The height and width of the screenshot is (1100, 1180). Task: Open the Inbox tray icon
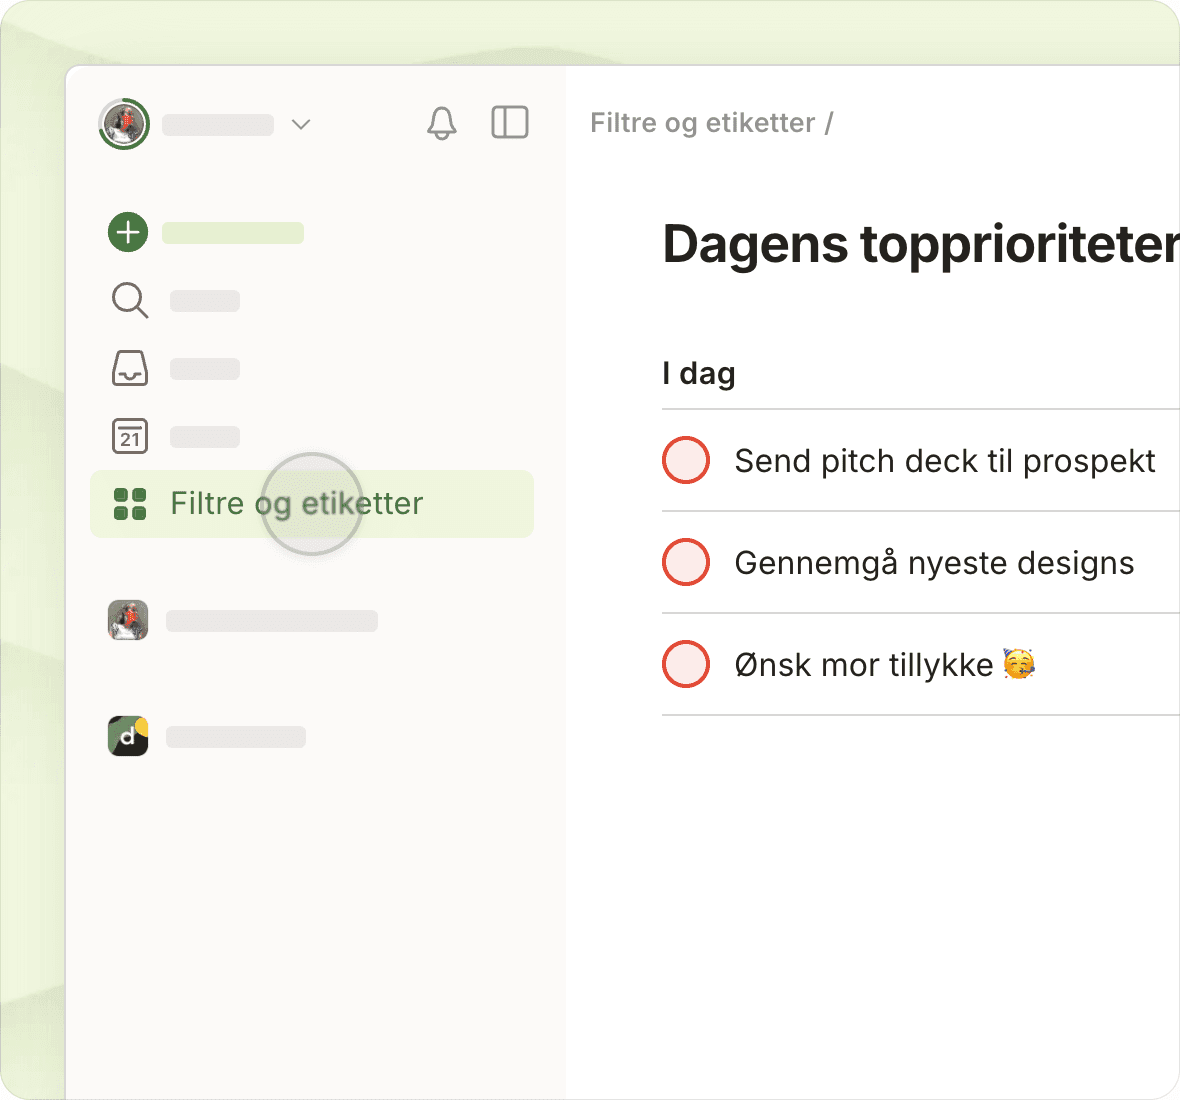(130, 368)
